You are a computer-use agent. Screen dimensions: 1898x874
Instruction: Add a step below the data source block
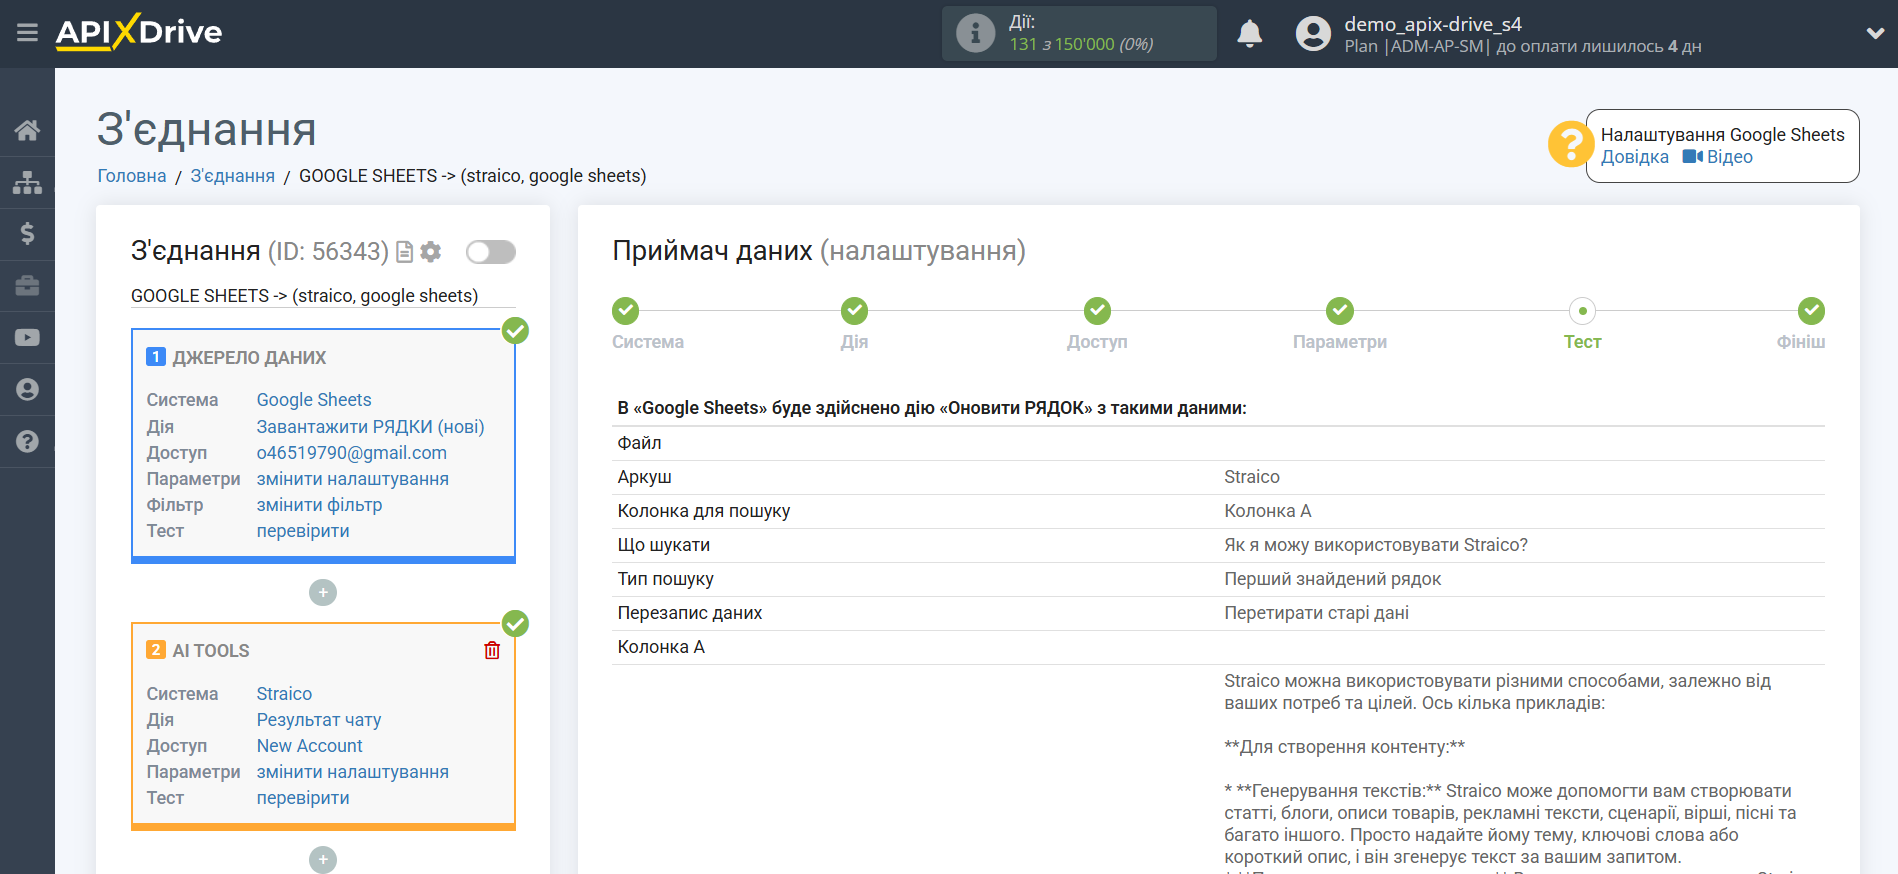[323, 593]
